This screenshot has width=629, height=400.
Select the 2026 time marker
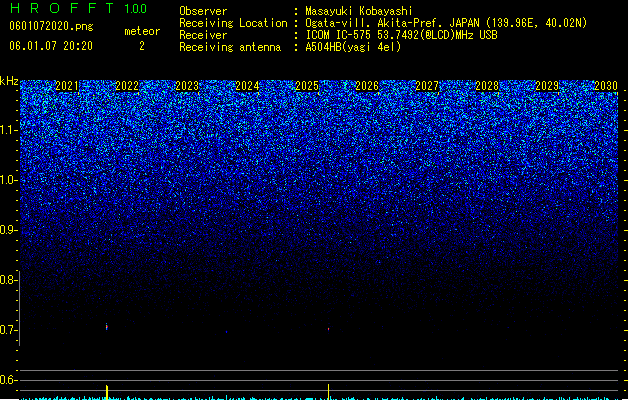pyautogui.click(x=367, y=86)
